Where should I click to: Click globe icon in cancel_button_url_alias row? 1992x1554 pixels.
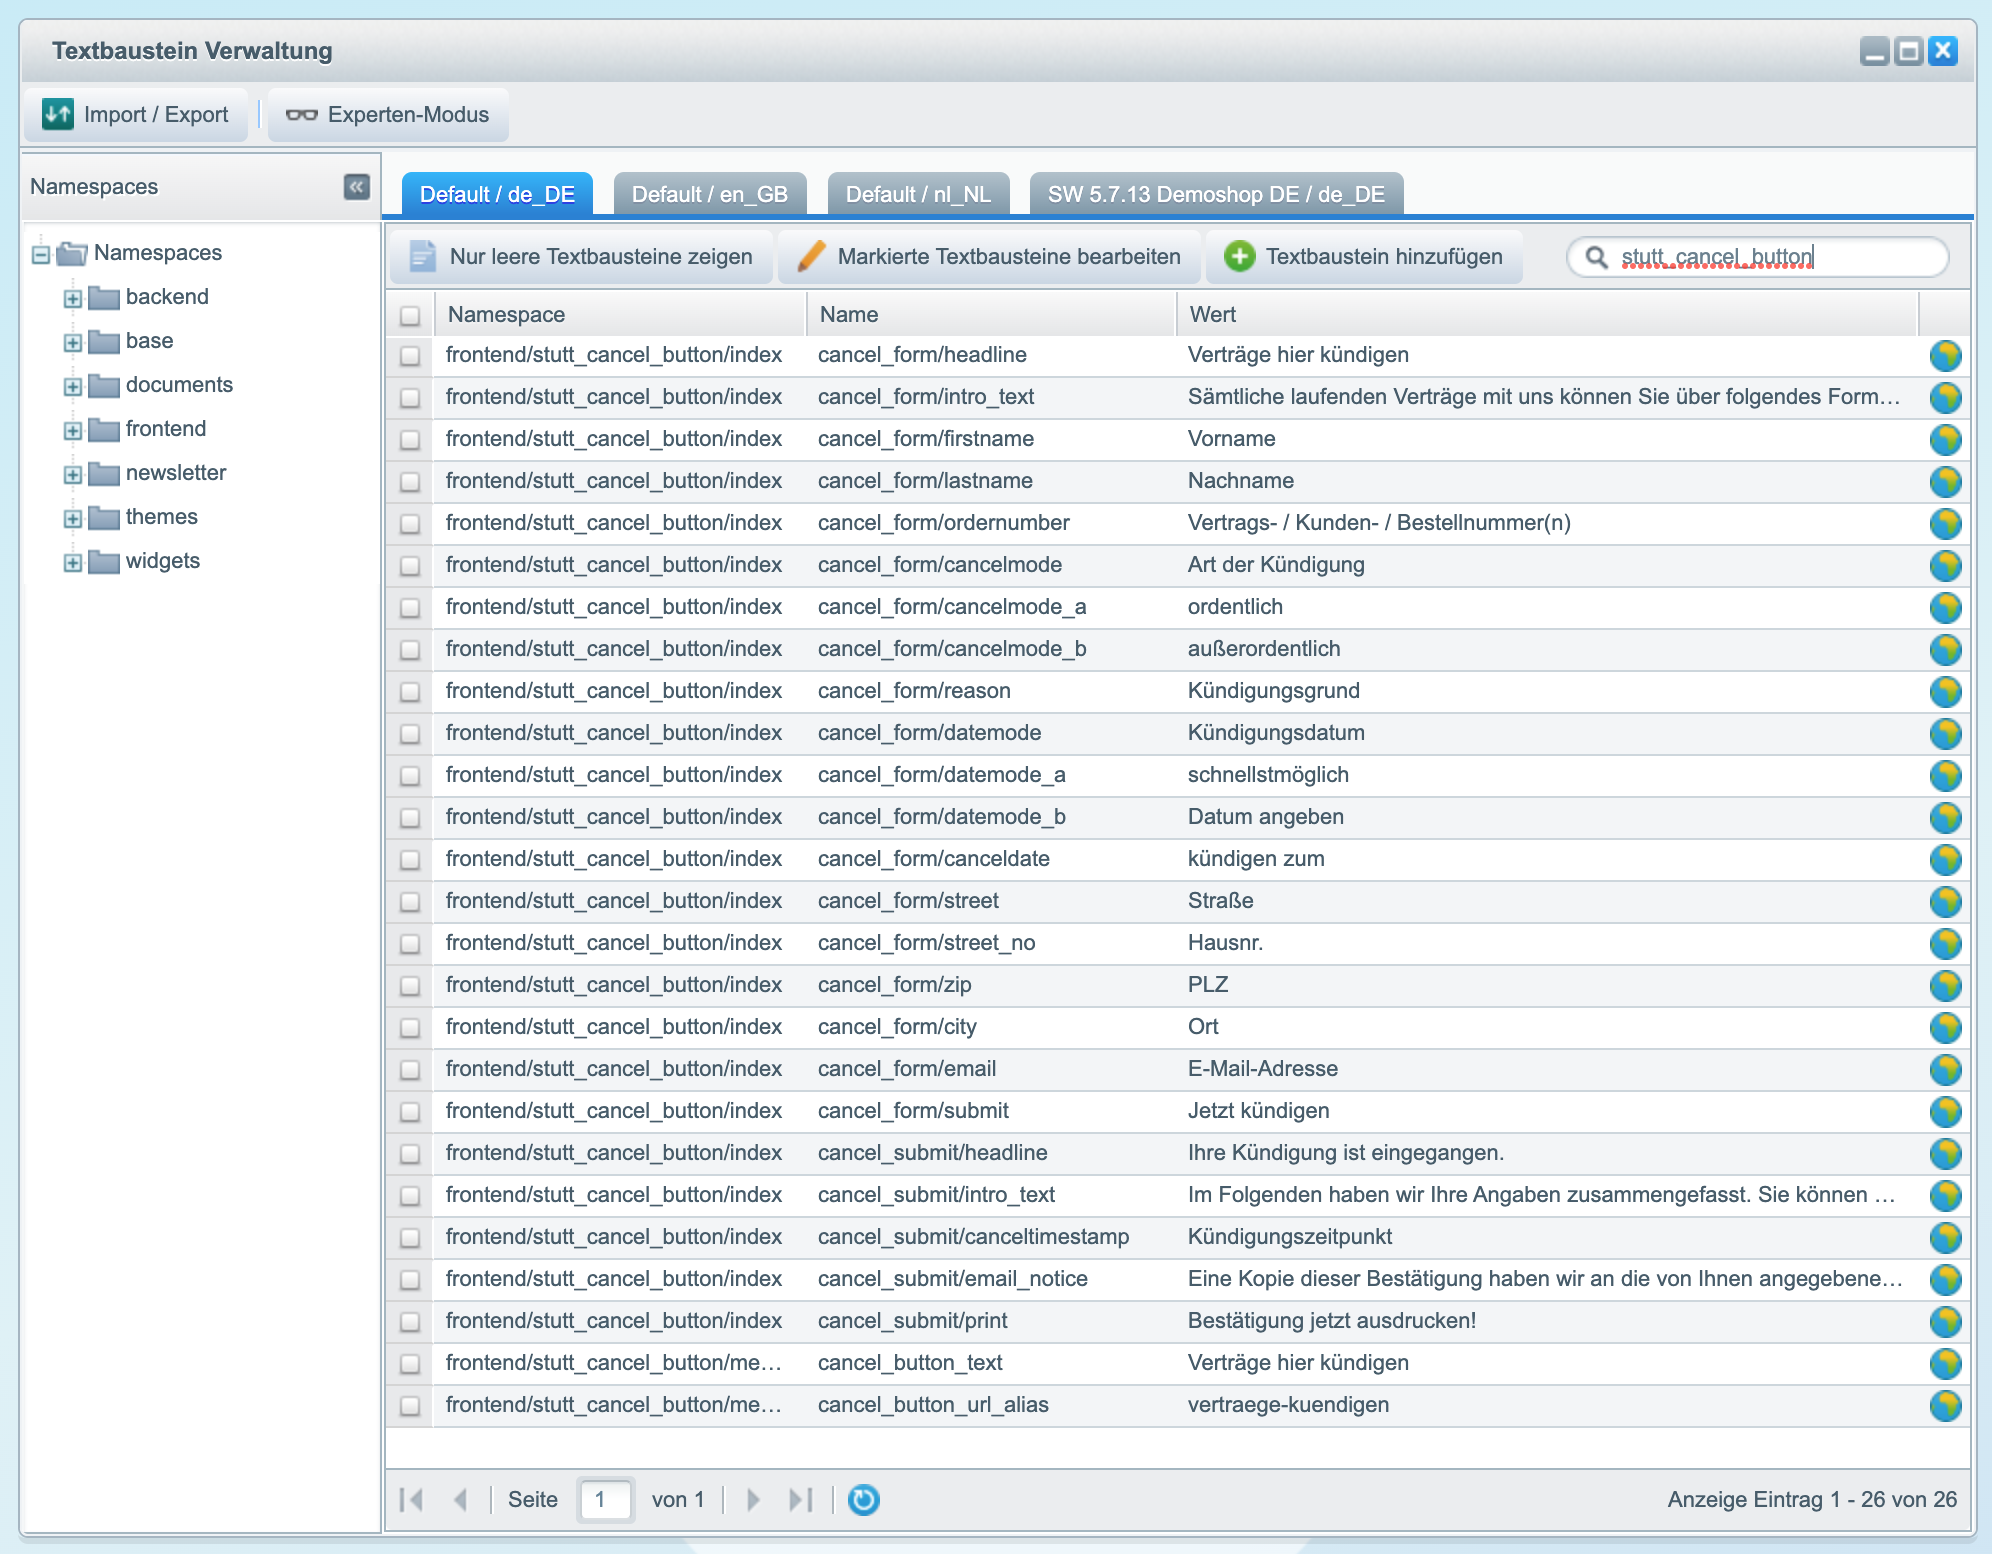[x=1945, y=1405]
